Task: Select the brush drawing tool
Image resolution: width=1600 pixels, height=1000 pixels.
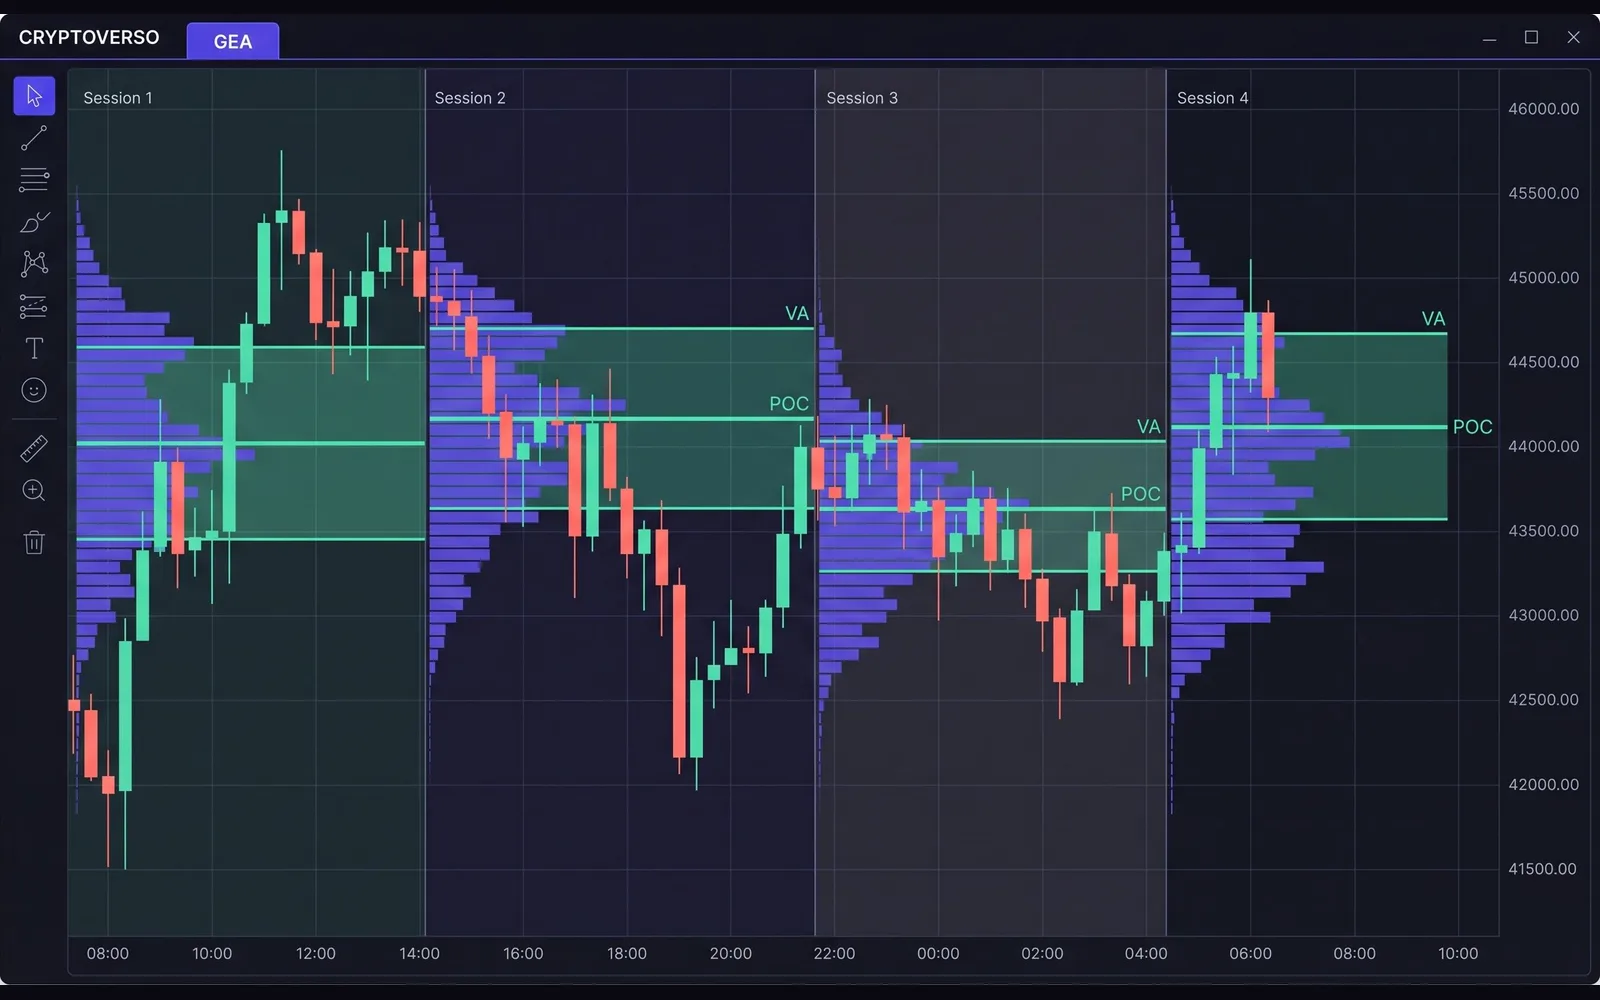Action: [x=34, y=222]
